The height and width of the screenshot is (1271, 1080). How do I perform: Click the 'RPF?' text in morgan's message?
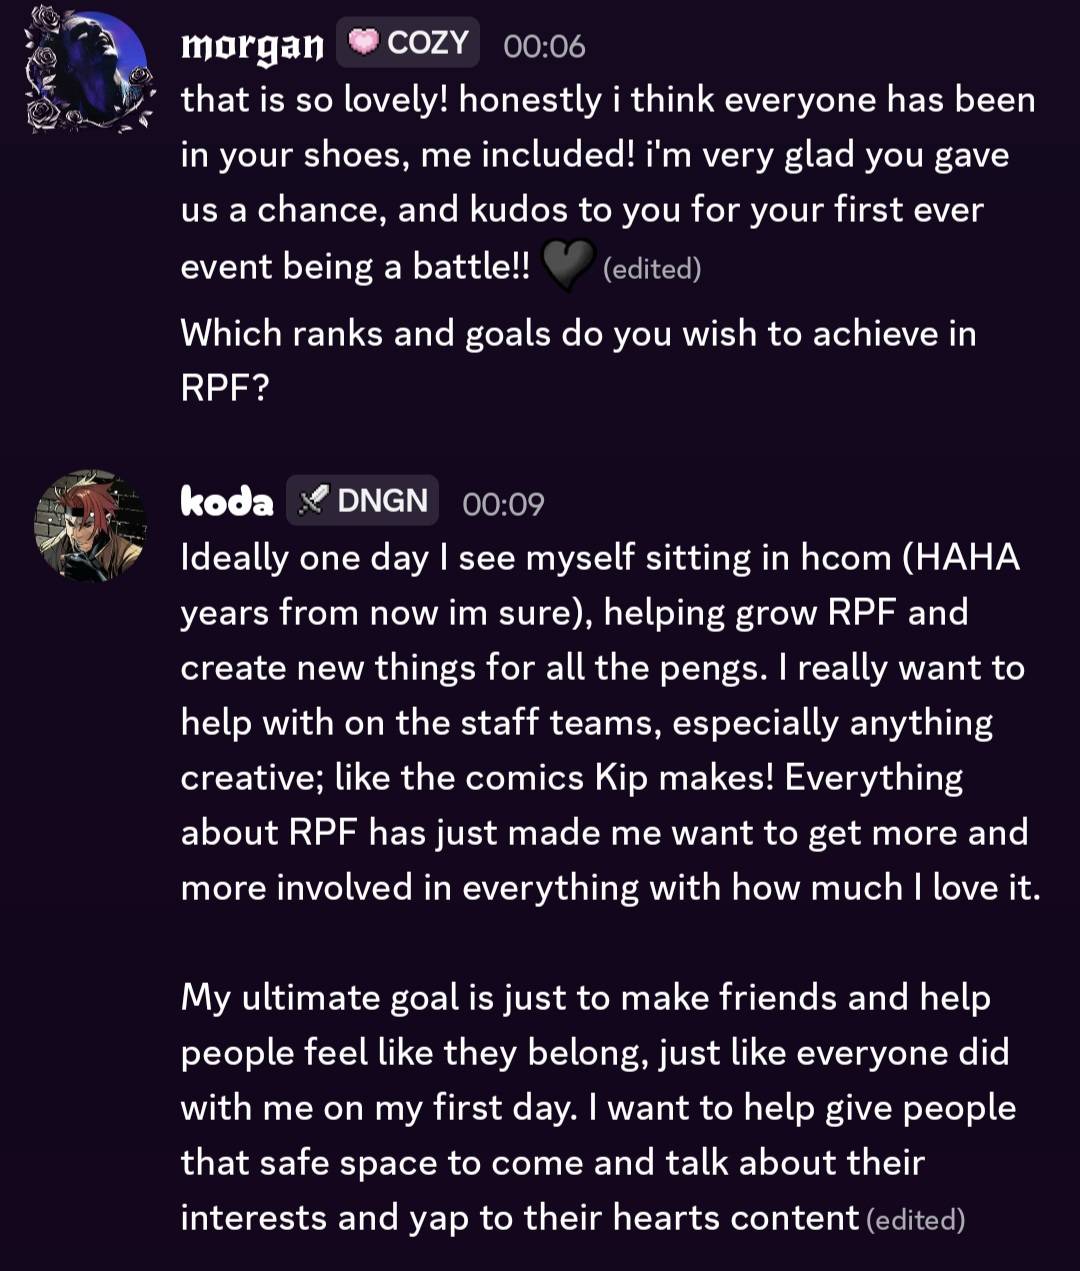(225, 388)
